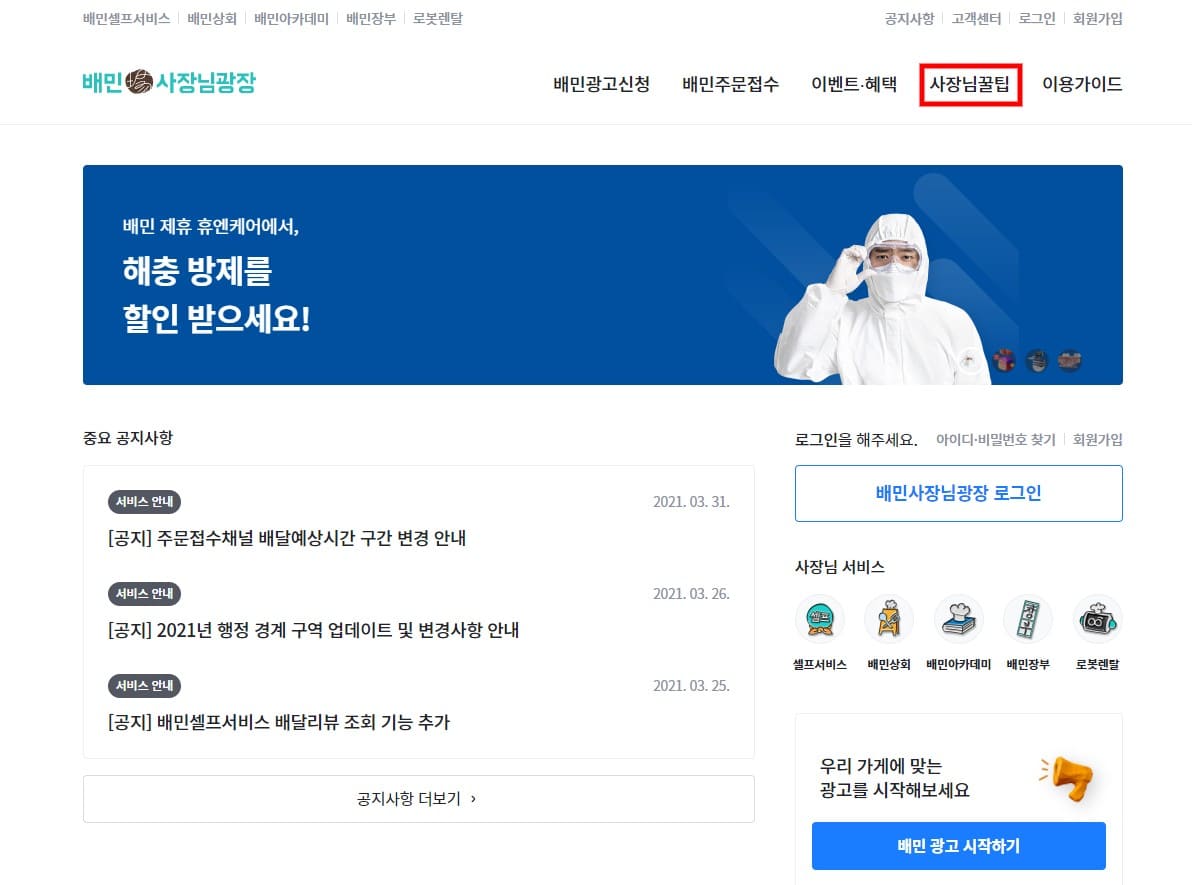The width and height of the screenshot is (1192, 885).
Task: Open 공지사항 in top bar
Action: [909, 18]
